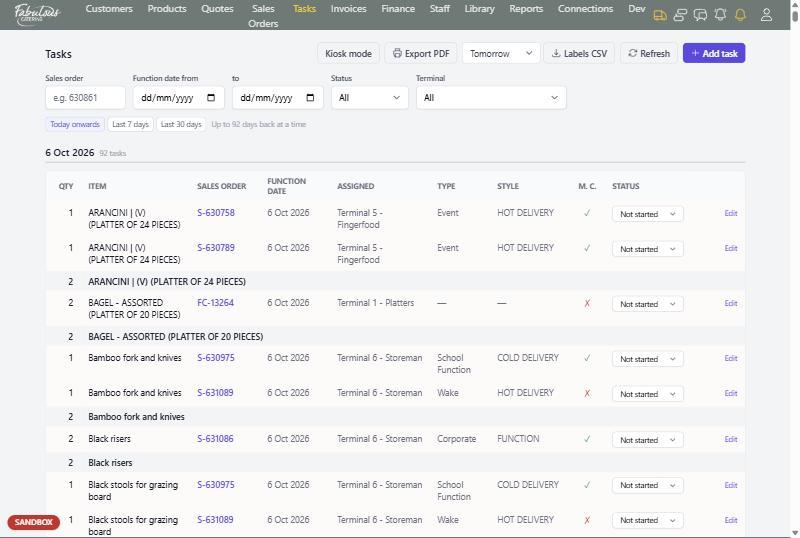Open the Terminal filter dropdown

pos(491,97)
